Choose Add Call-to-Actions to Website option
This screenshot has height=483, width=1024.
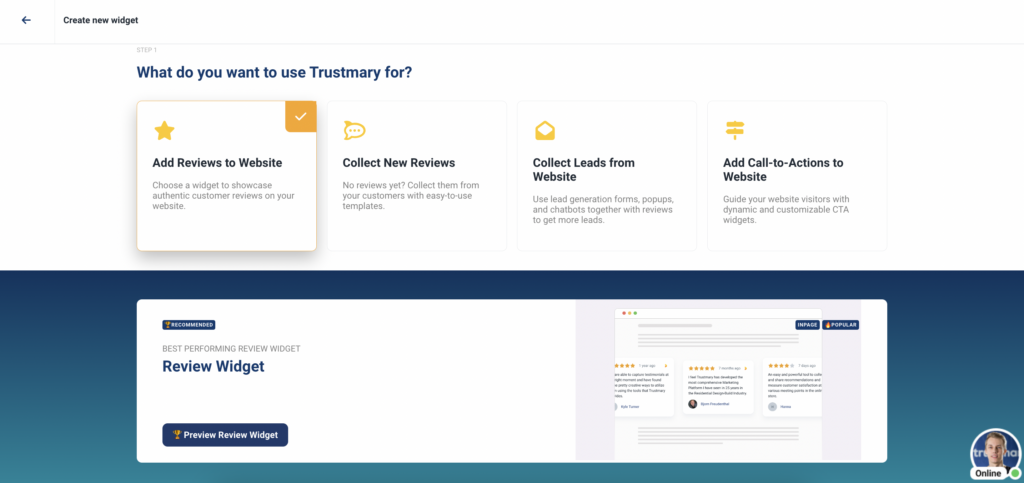(x=797, y=176)
